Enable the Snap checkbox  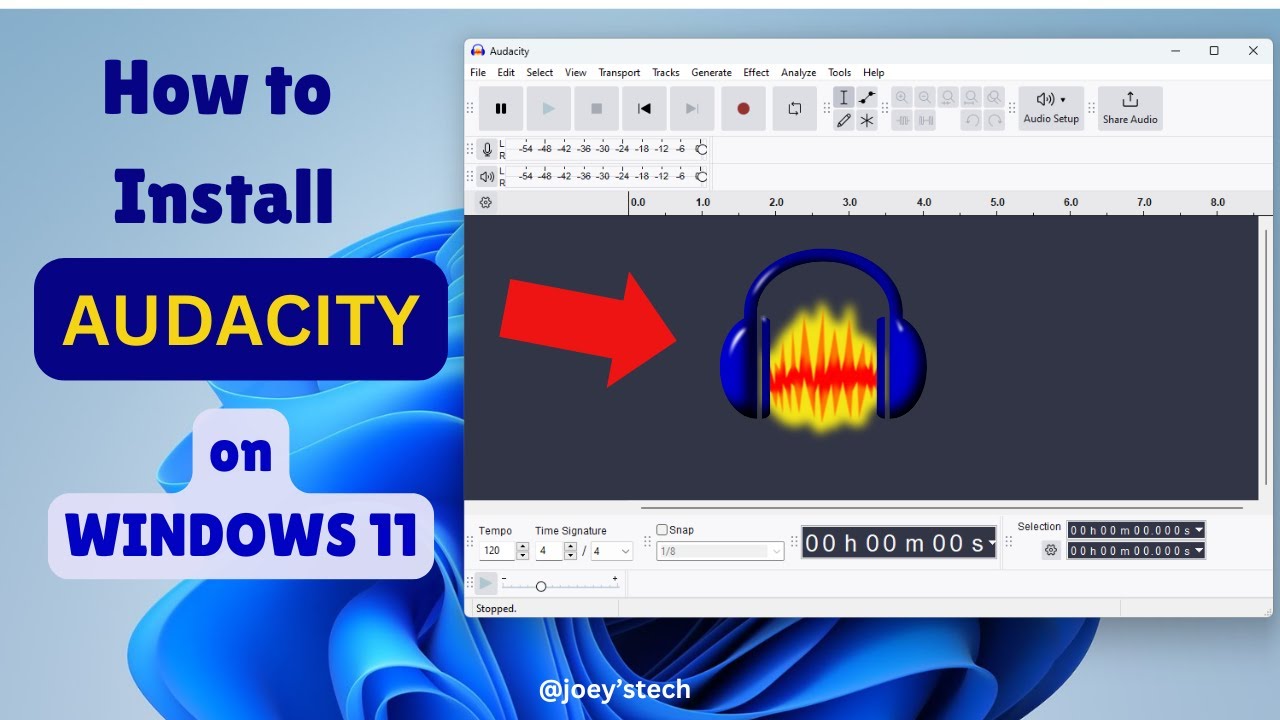click(x=662, y=530)
